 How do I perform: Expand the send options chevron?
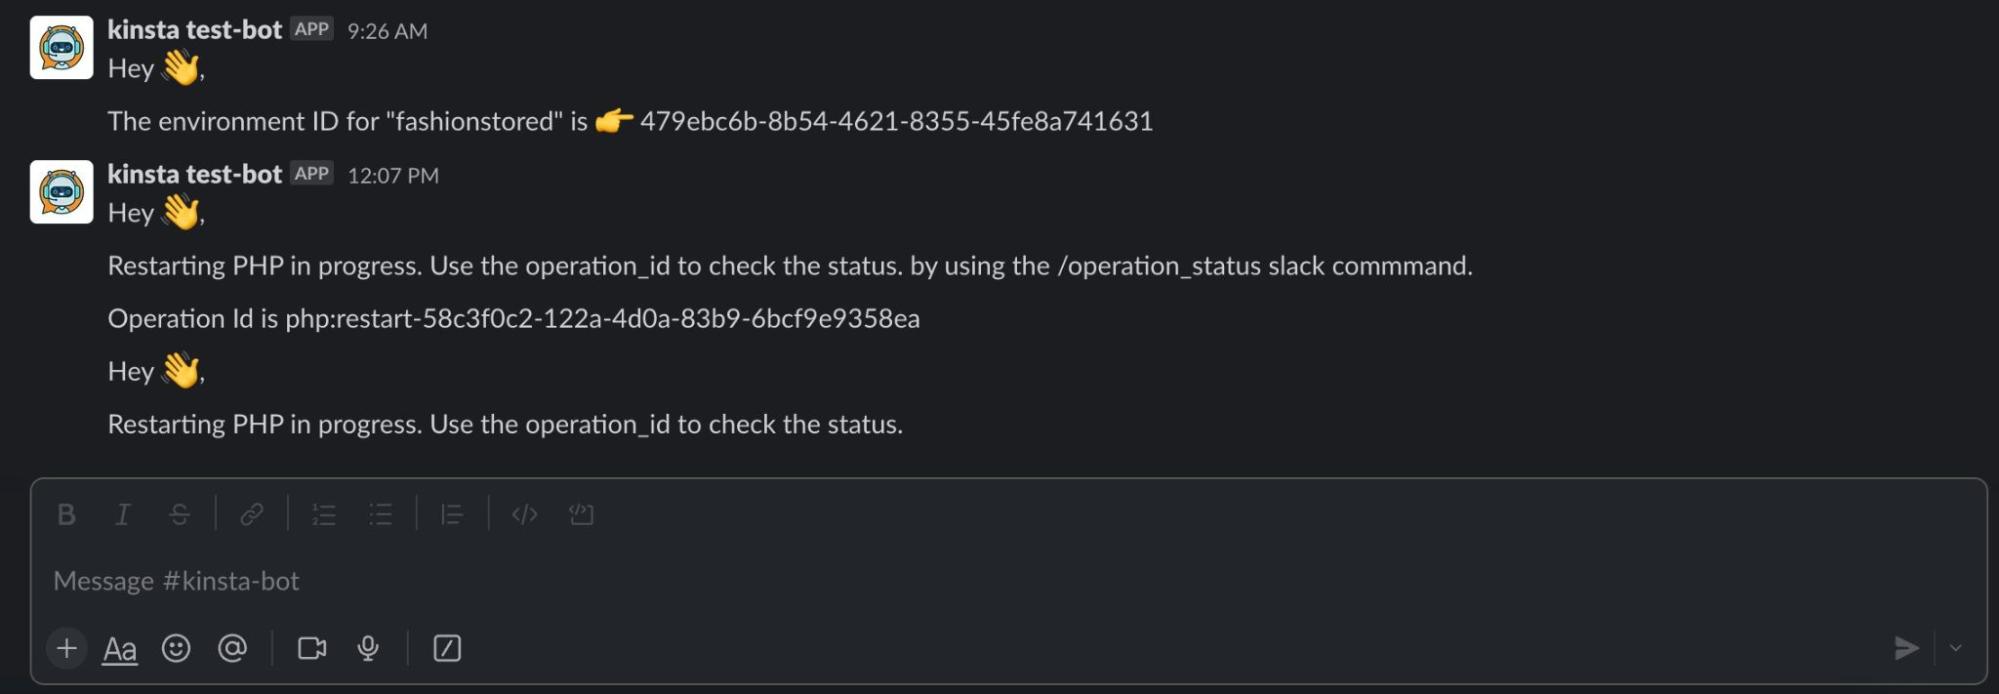click(x=1956, y=648)
